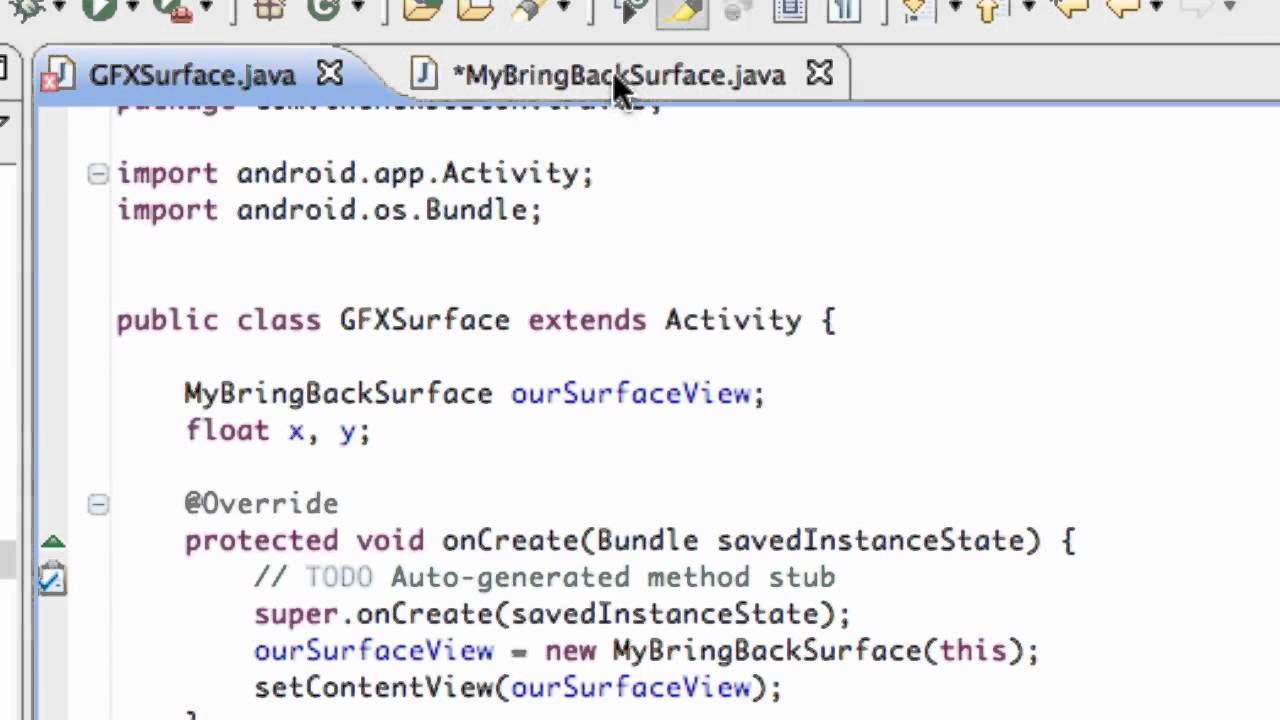1280x720 pixels.
Task: Open the New Java Class dropdown arrow
Action: tap(358, 7)
